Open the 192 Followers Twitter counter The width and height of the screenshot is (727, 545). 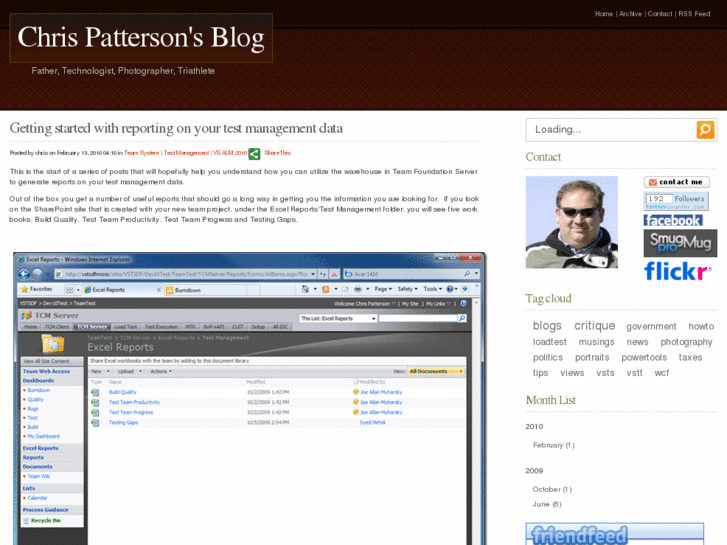coord(676,201)
